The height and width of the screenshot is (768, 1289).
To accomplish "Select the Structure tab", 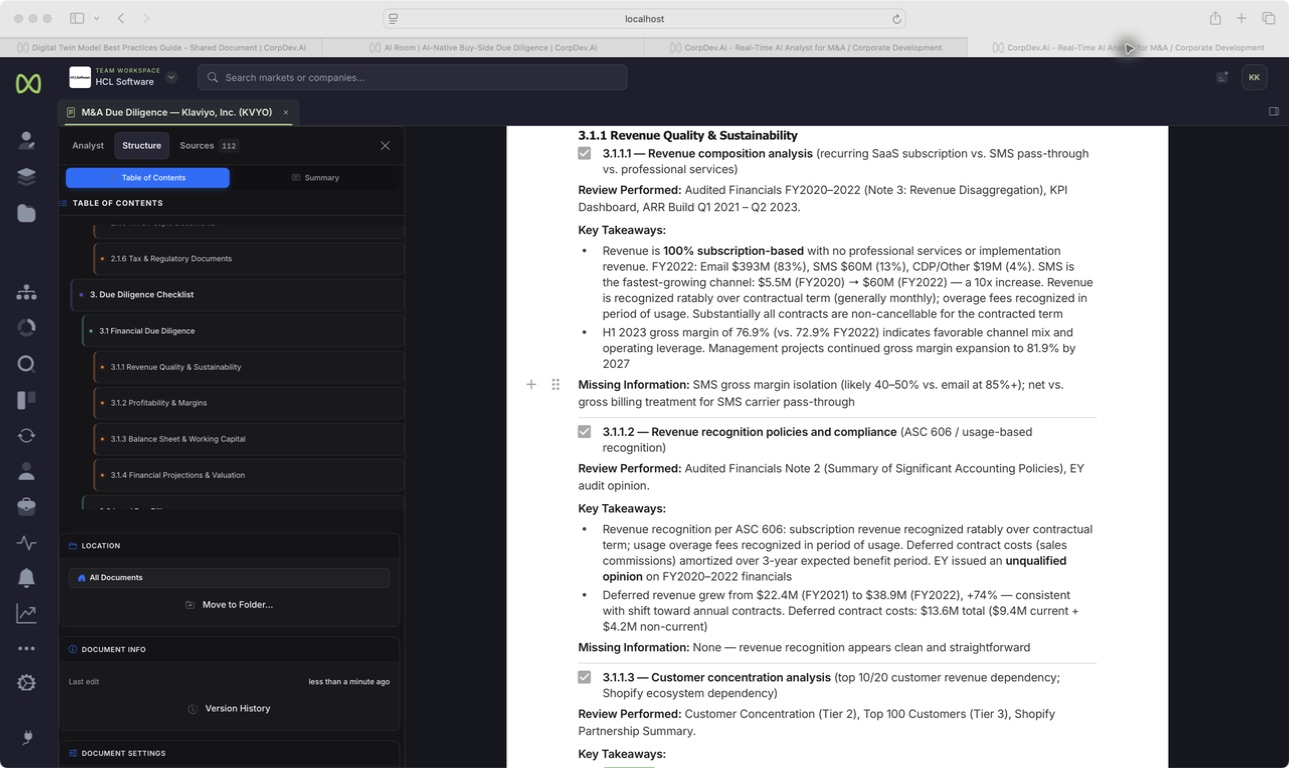I will (141, 146).
